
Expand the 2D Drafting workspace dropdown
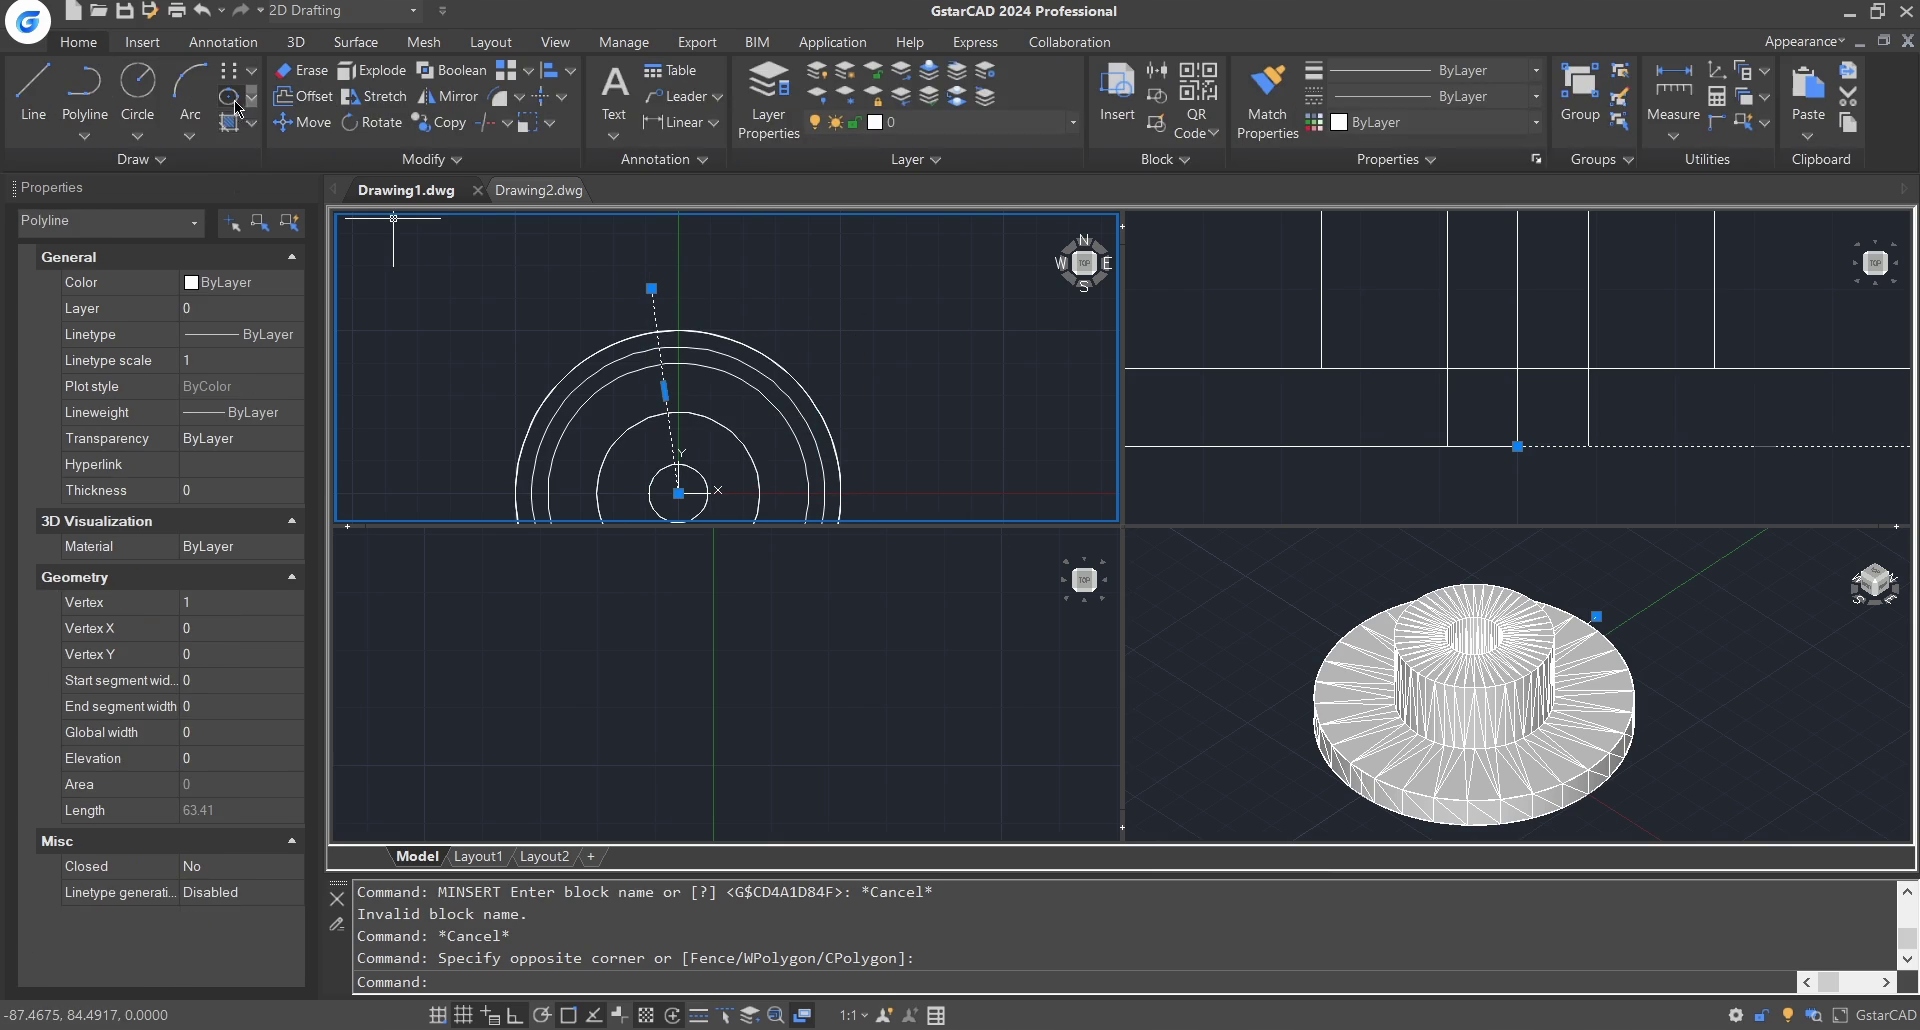coord(413,11)
